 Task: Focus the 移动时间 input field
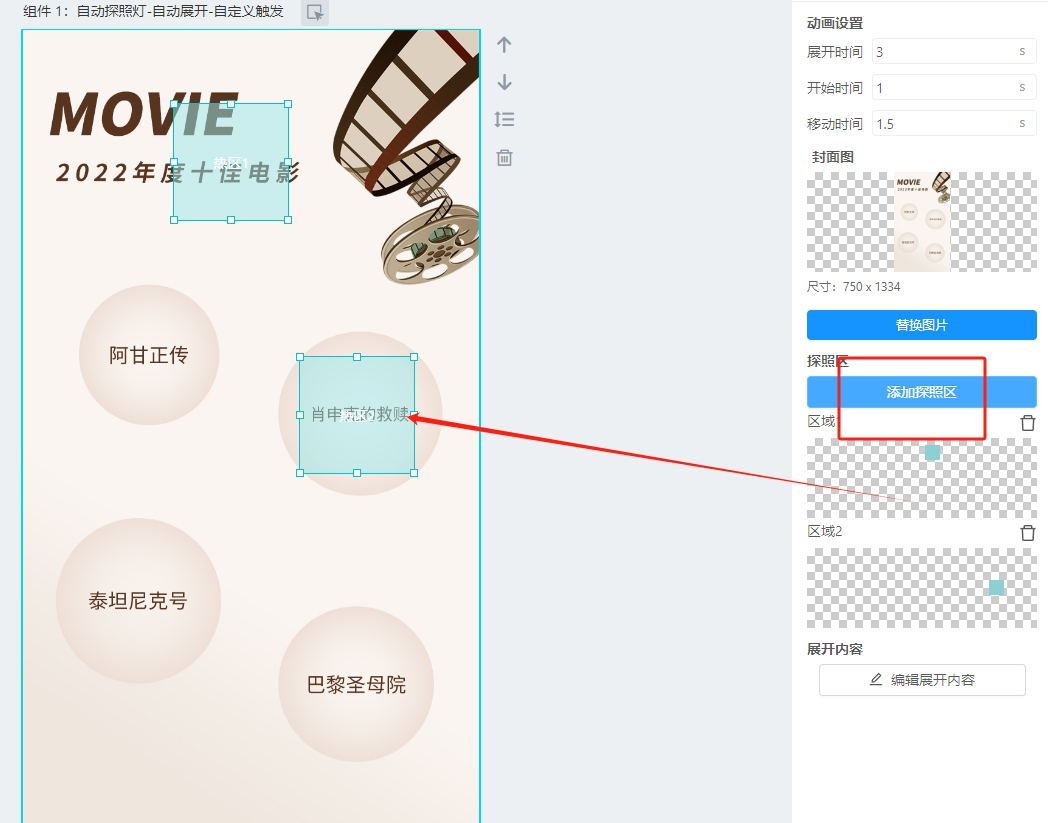940,124
